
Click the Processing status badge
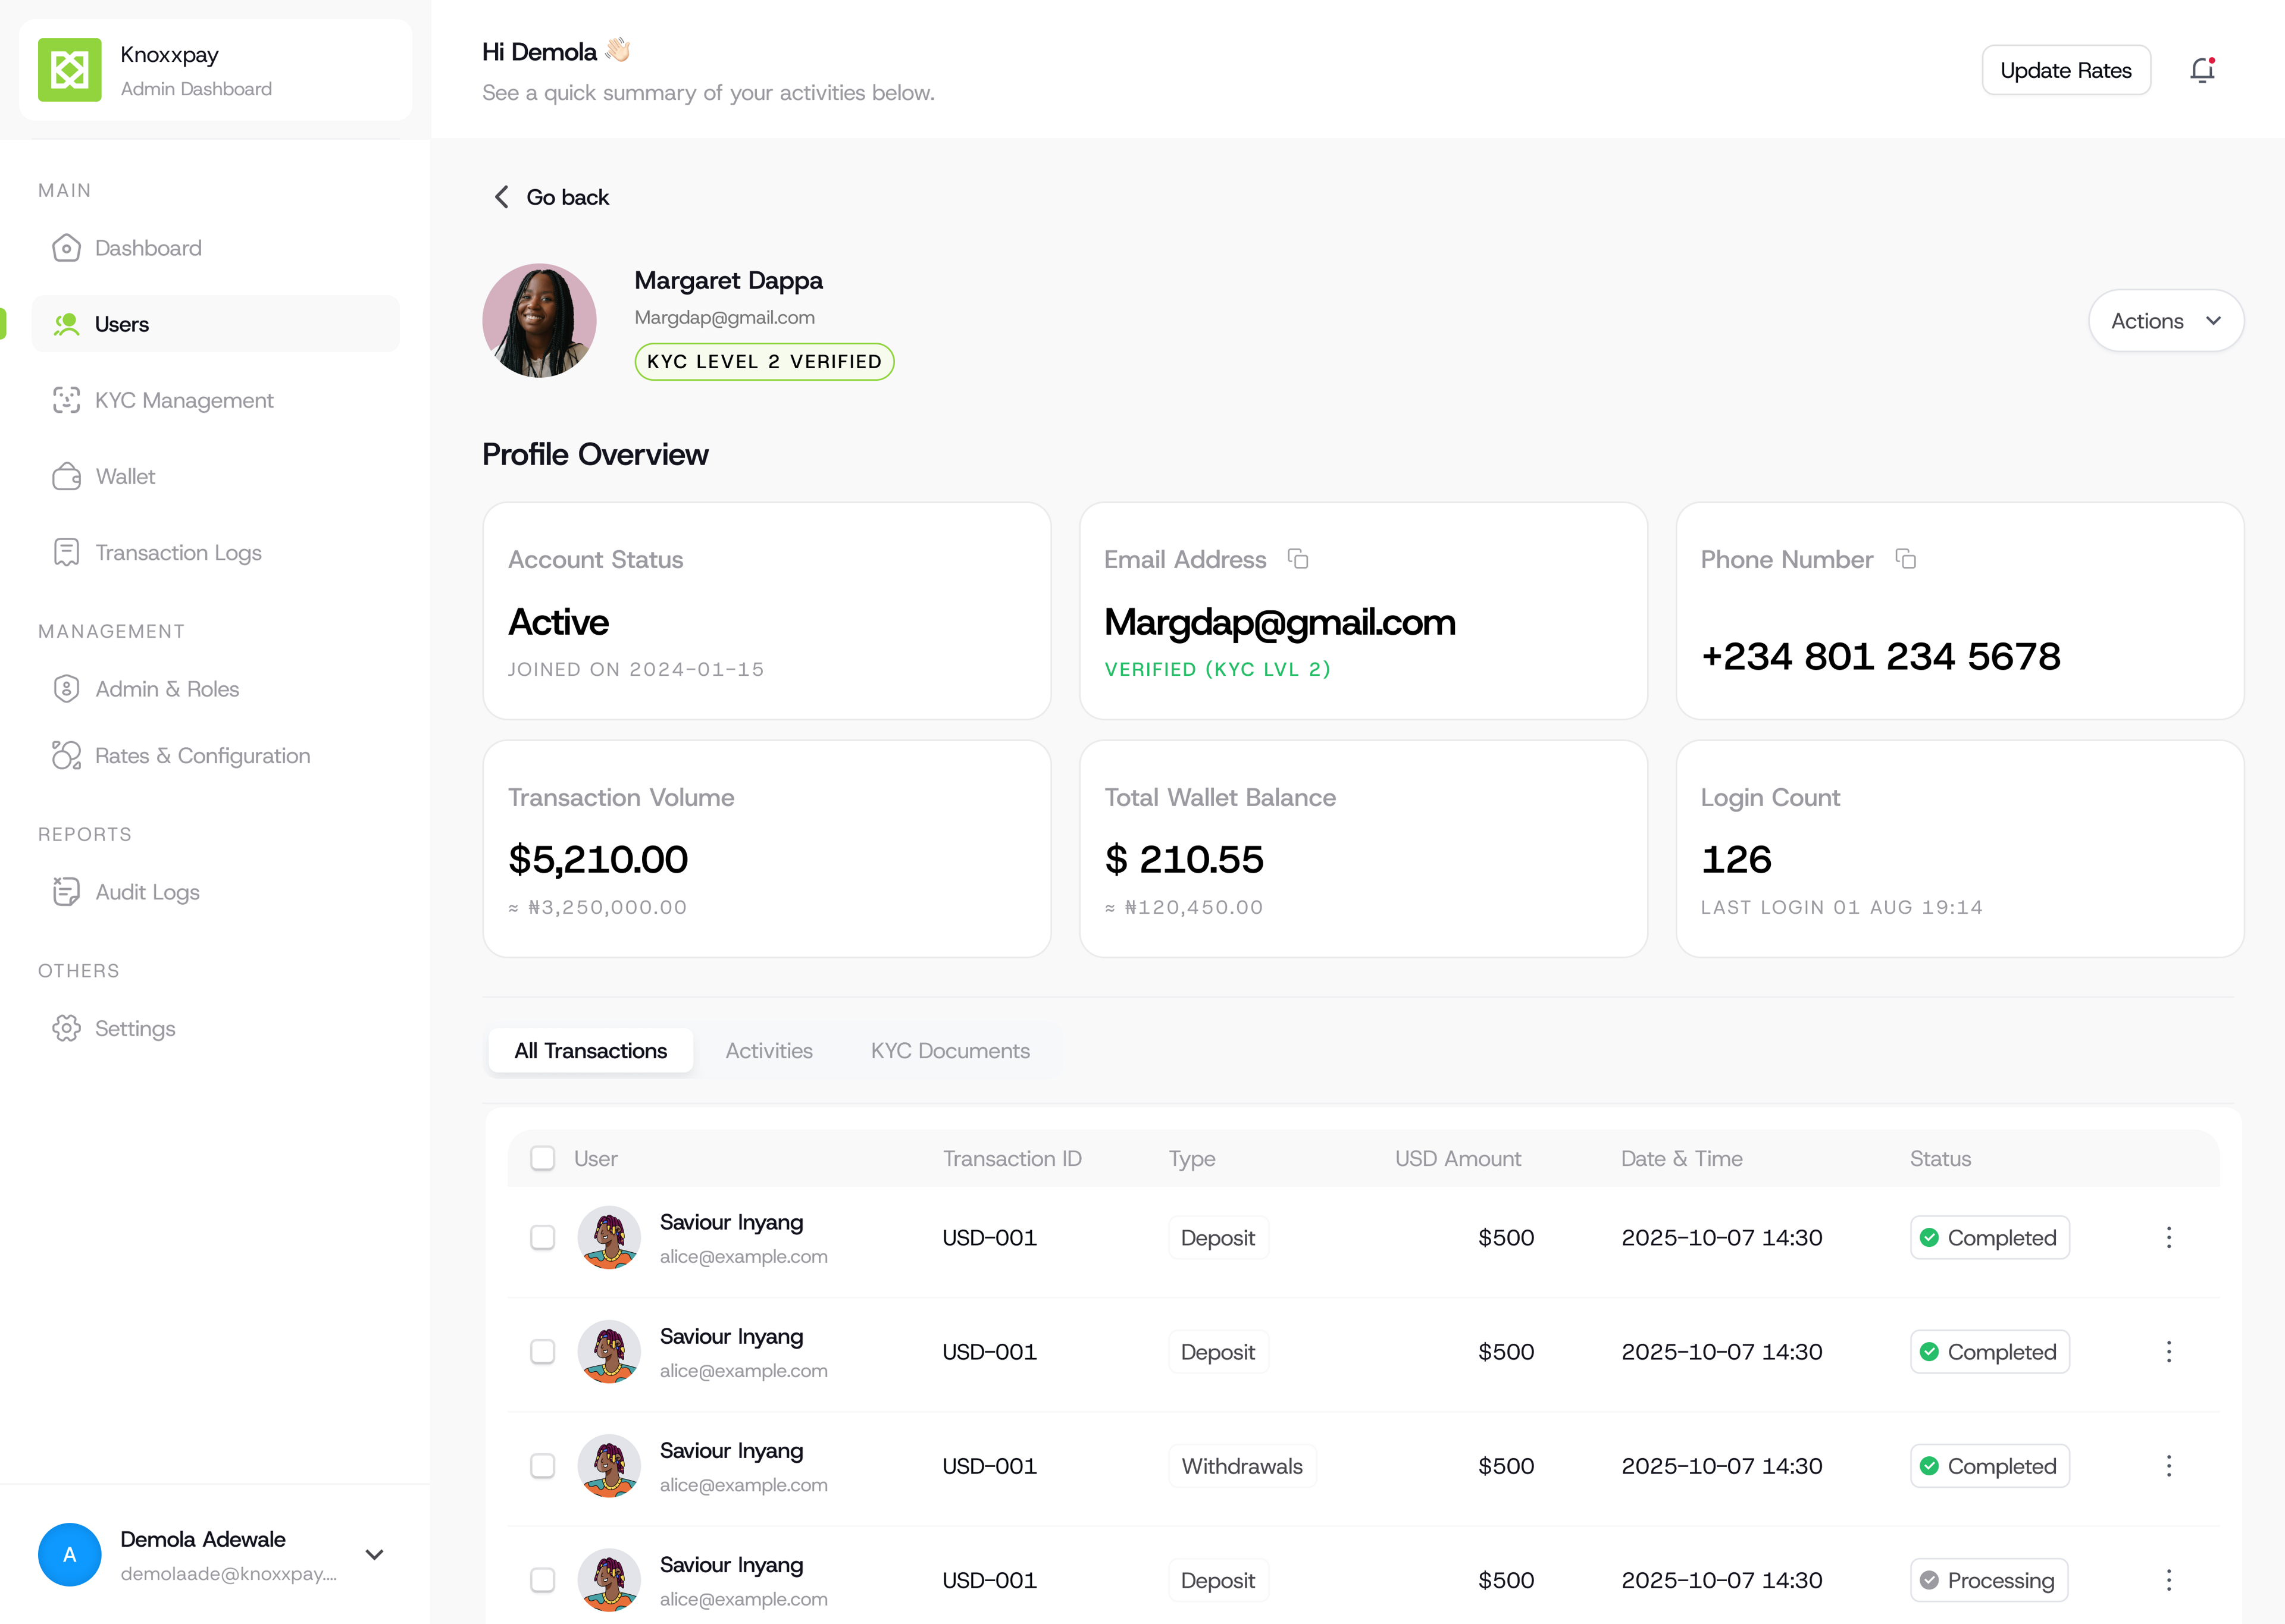1989,1580
